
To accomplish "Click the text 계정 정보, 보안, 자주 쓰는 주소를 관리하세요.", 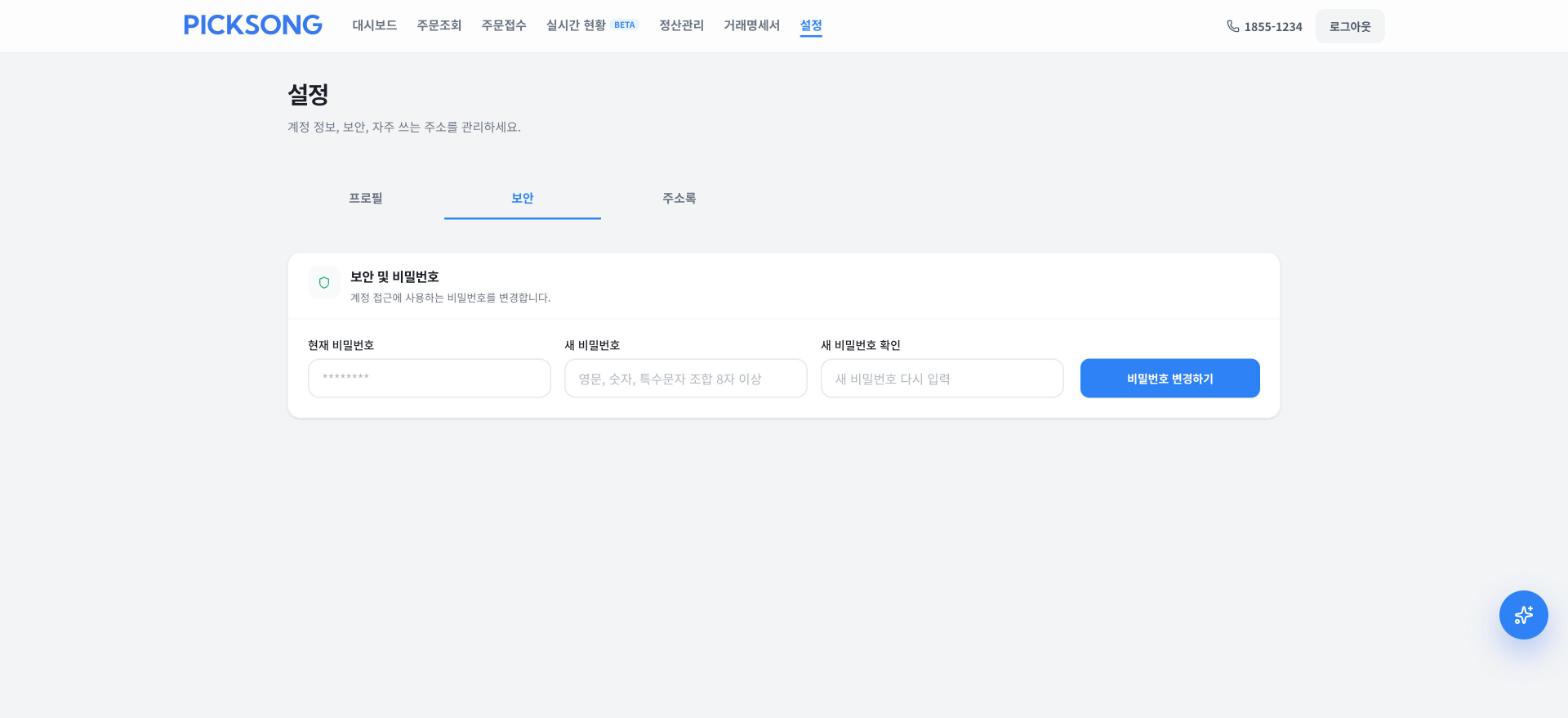I will click(404, 127).
